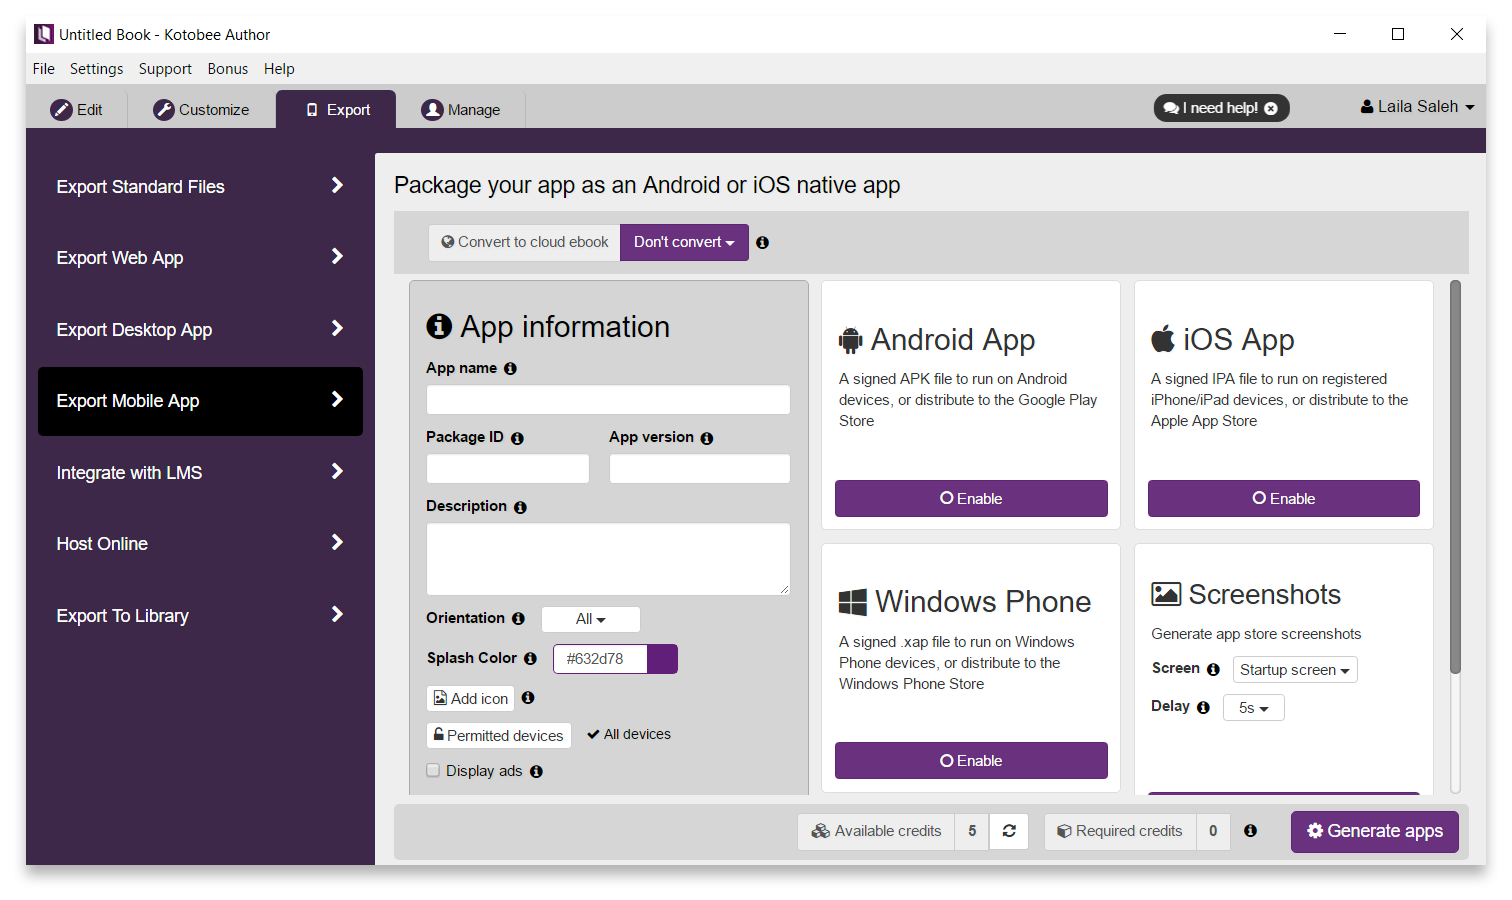Click info icon next to App name

coord(510,369)
